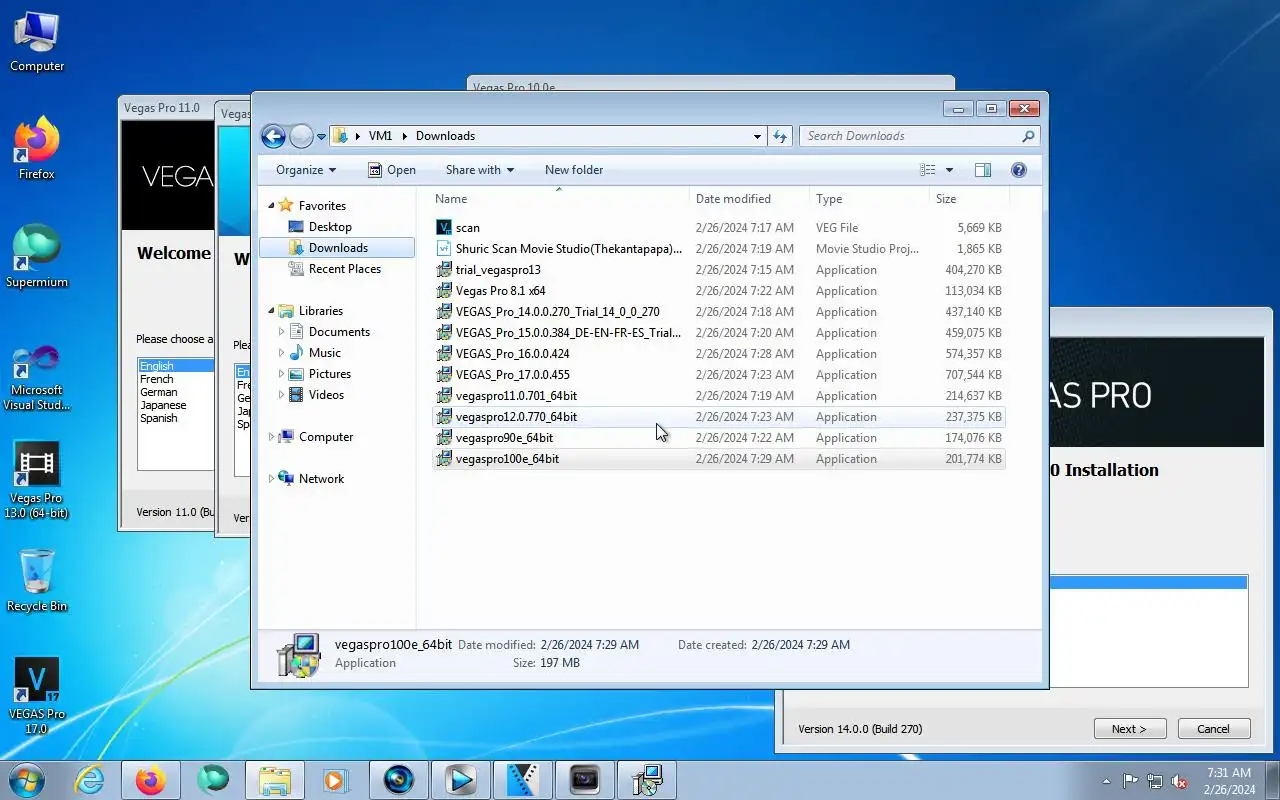The height and width of the screenshot is (800, 1280).
Task: Sort by the Type column header
Action: [869, 199]
